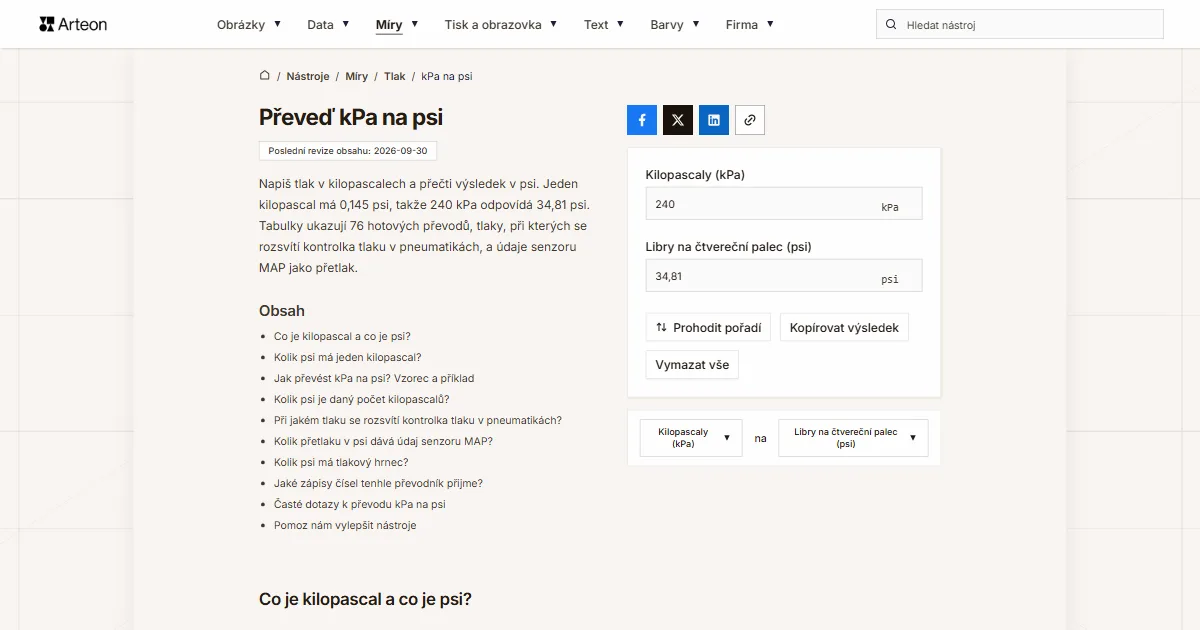Viewport: 1200px width, 630px height.
Task: Click the Obsah heading
Action: tap(282, 311)
